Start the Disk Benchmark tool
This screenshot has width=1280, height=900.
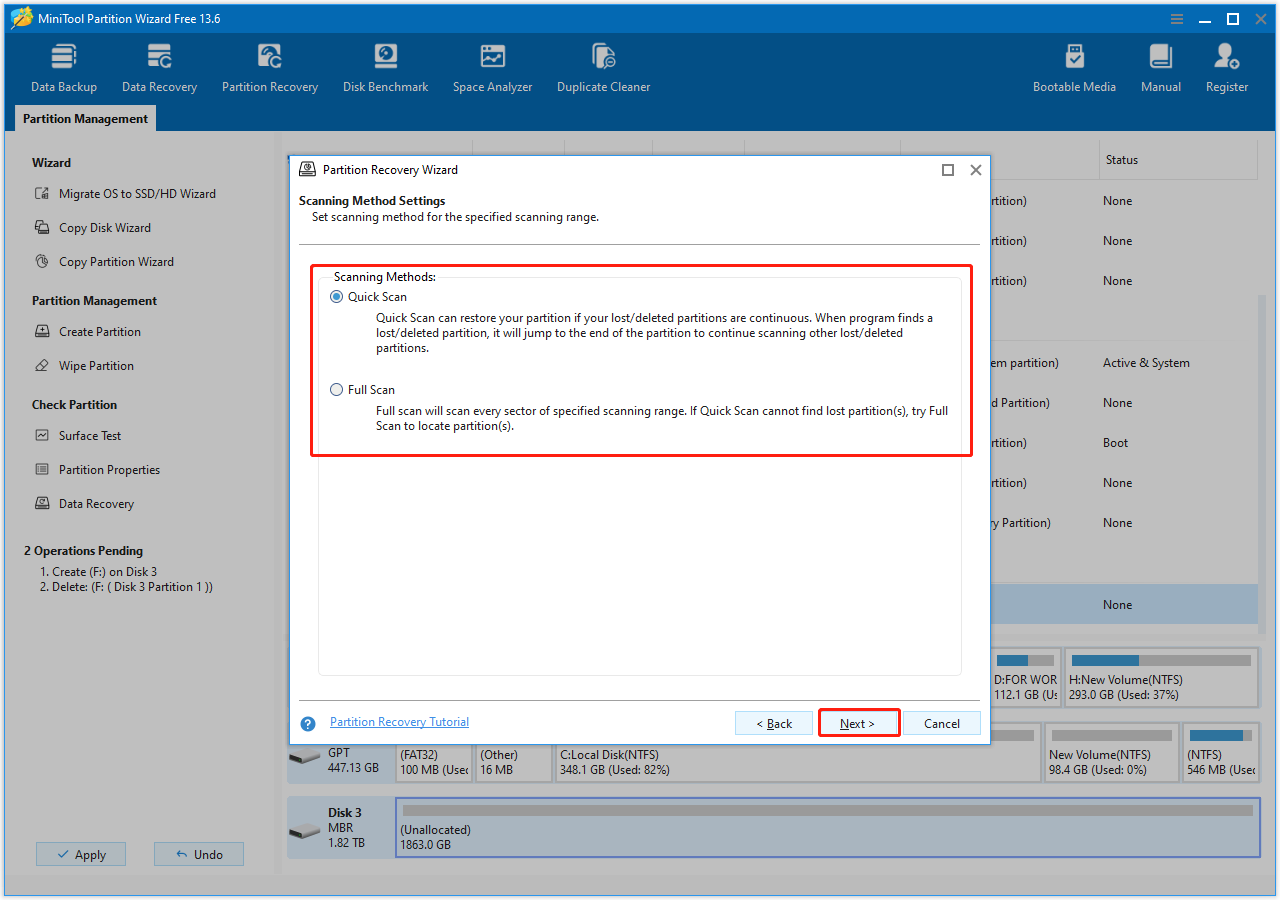[x=385, y=66]
